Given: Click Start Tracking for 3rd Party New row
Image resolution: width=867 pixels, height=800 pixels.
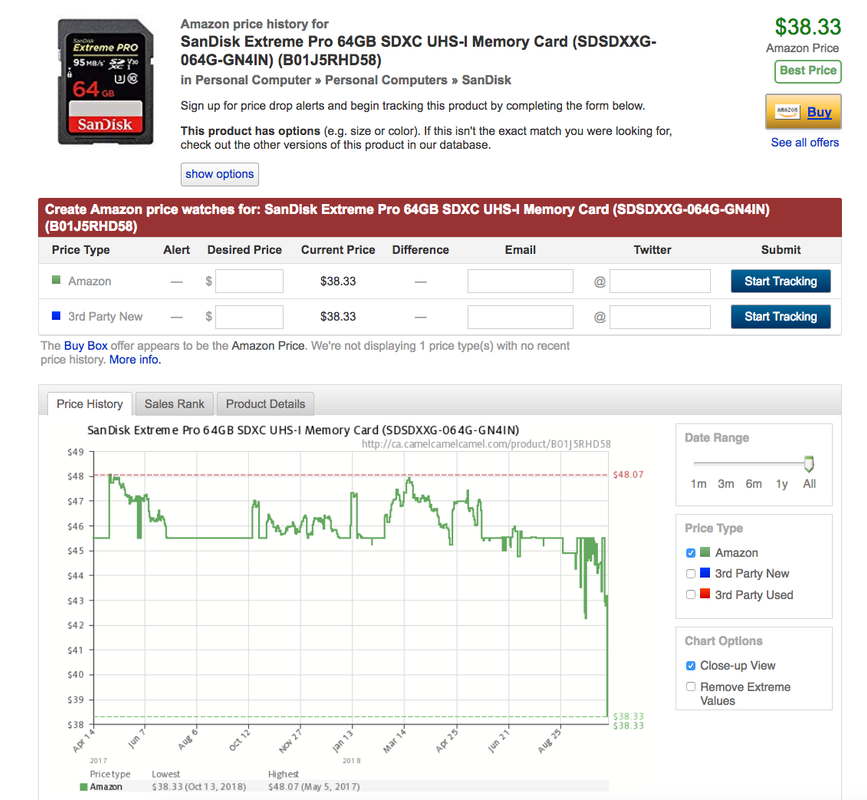Looking at the screenshot, I should coord(780,316).
